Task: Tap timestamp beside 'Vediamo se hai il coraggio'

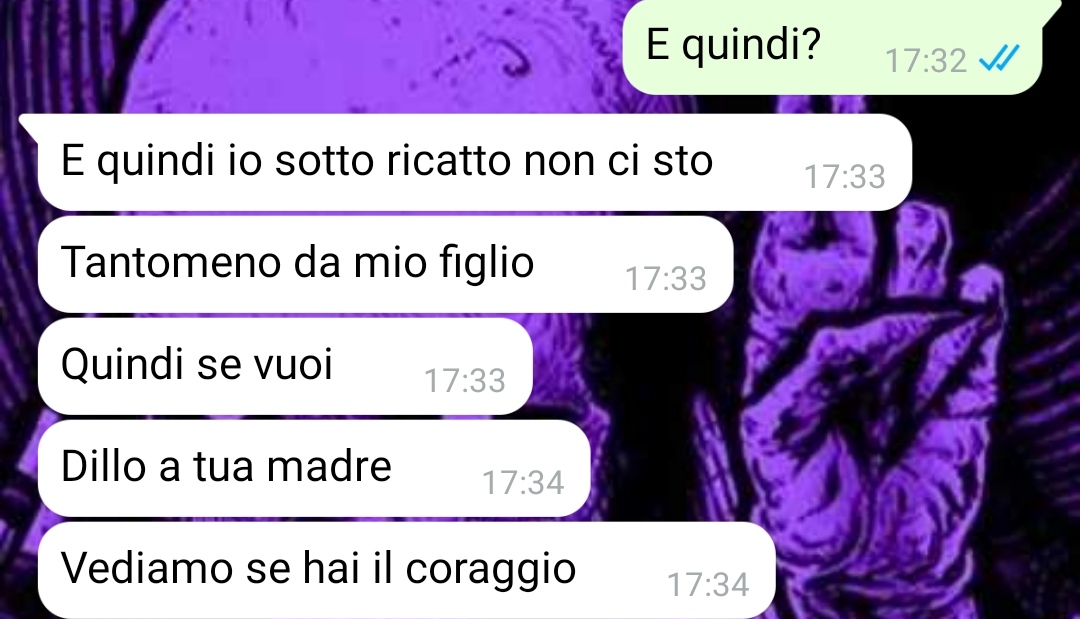Action: coord(708,585)
